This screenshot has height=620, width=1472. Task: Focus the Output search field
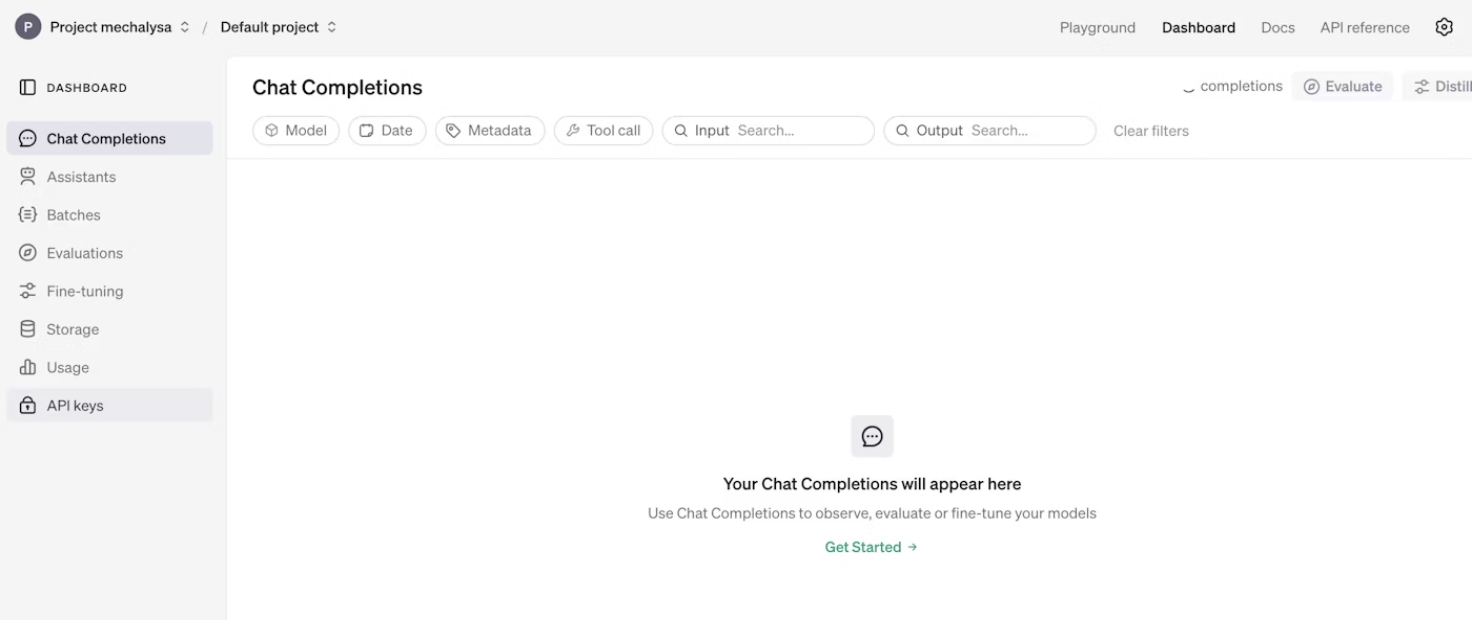[990, 131]
